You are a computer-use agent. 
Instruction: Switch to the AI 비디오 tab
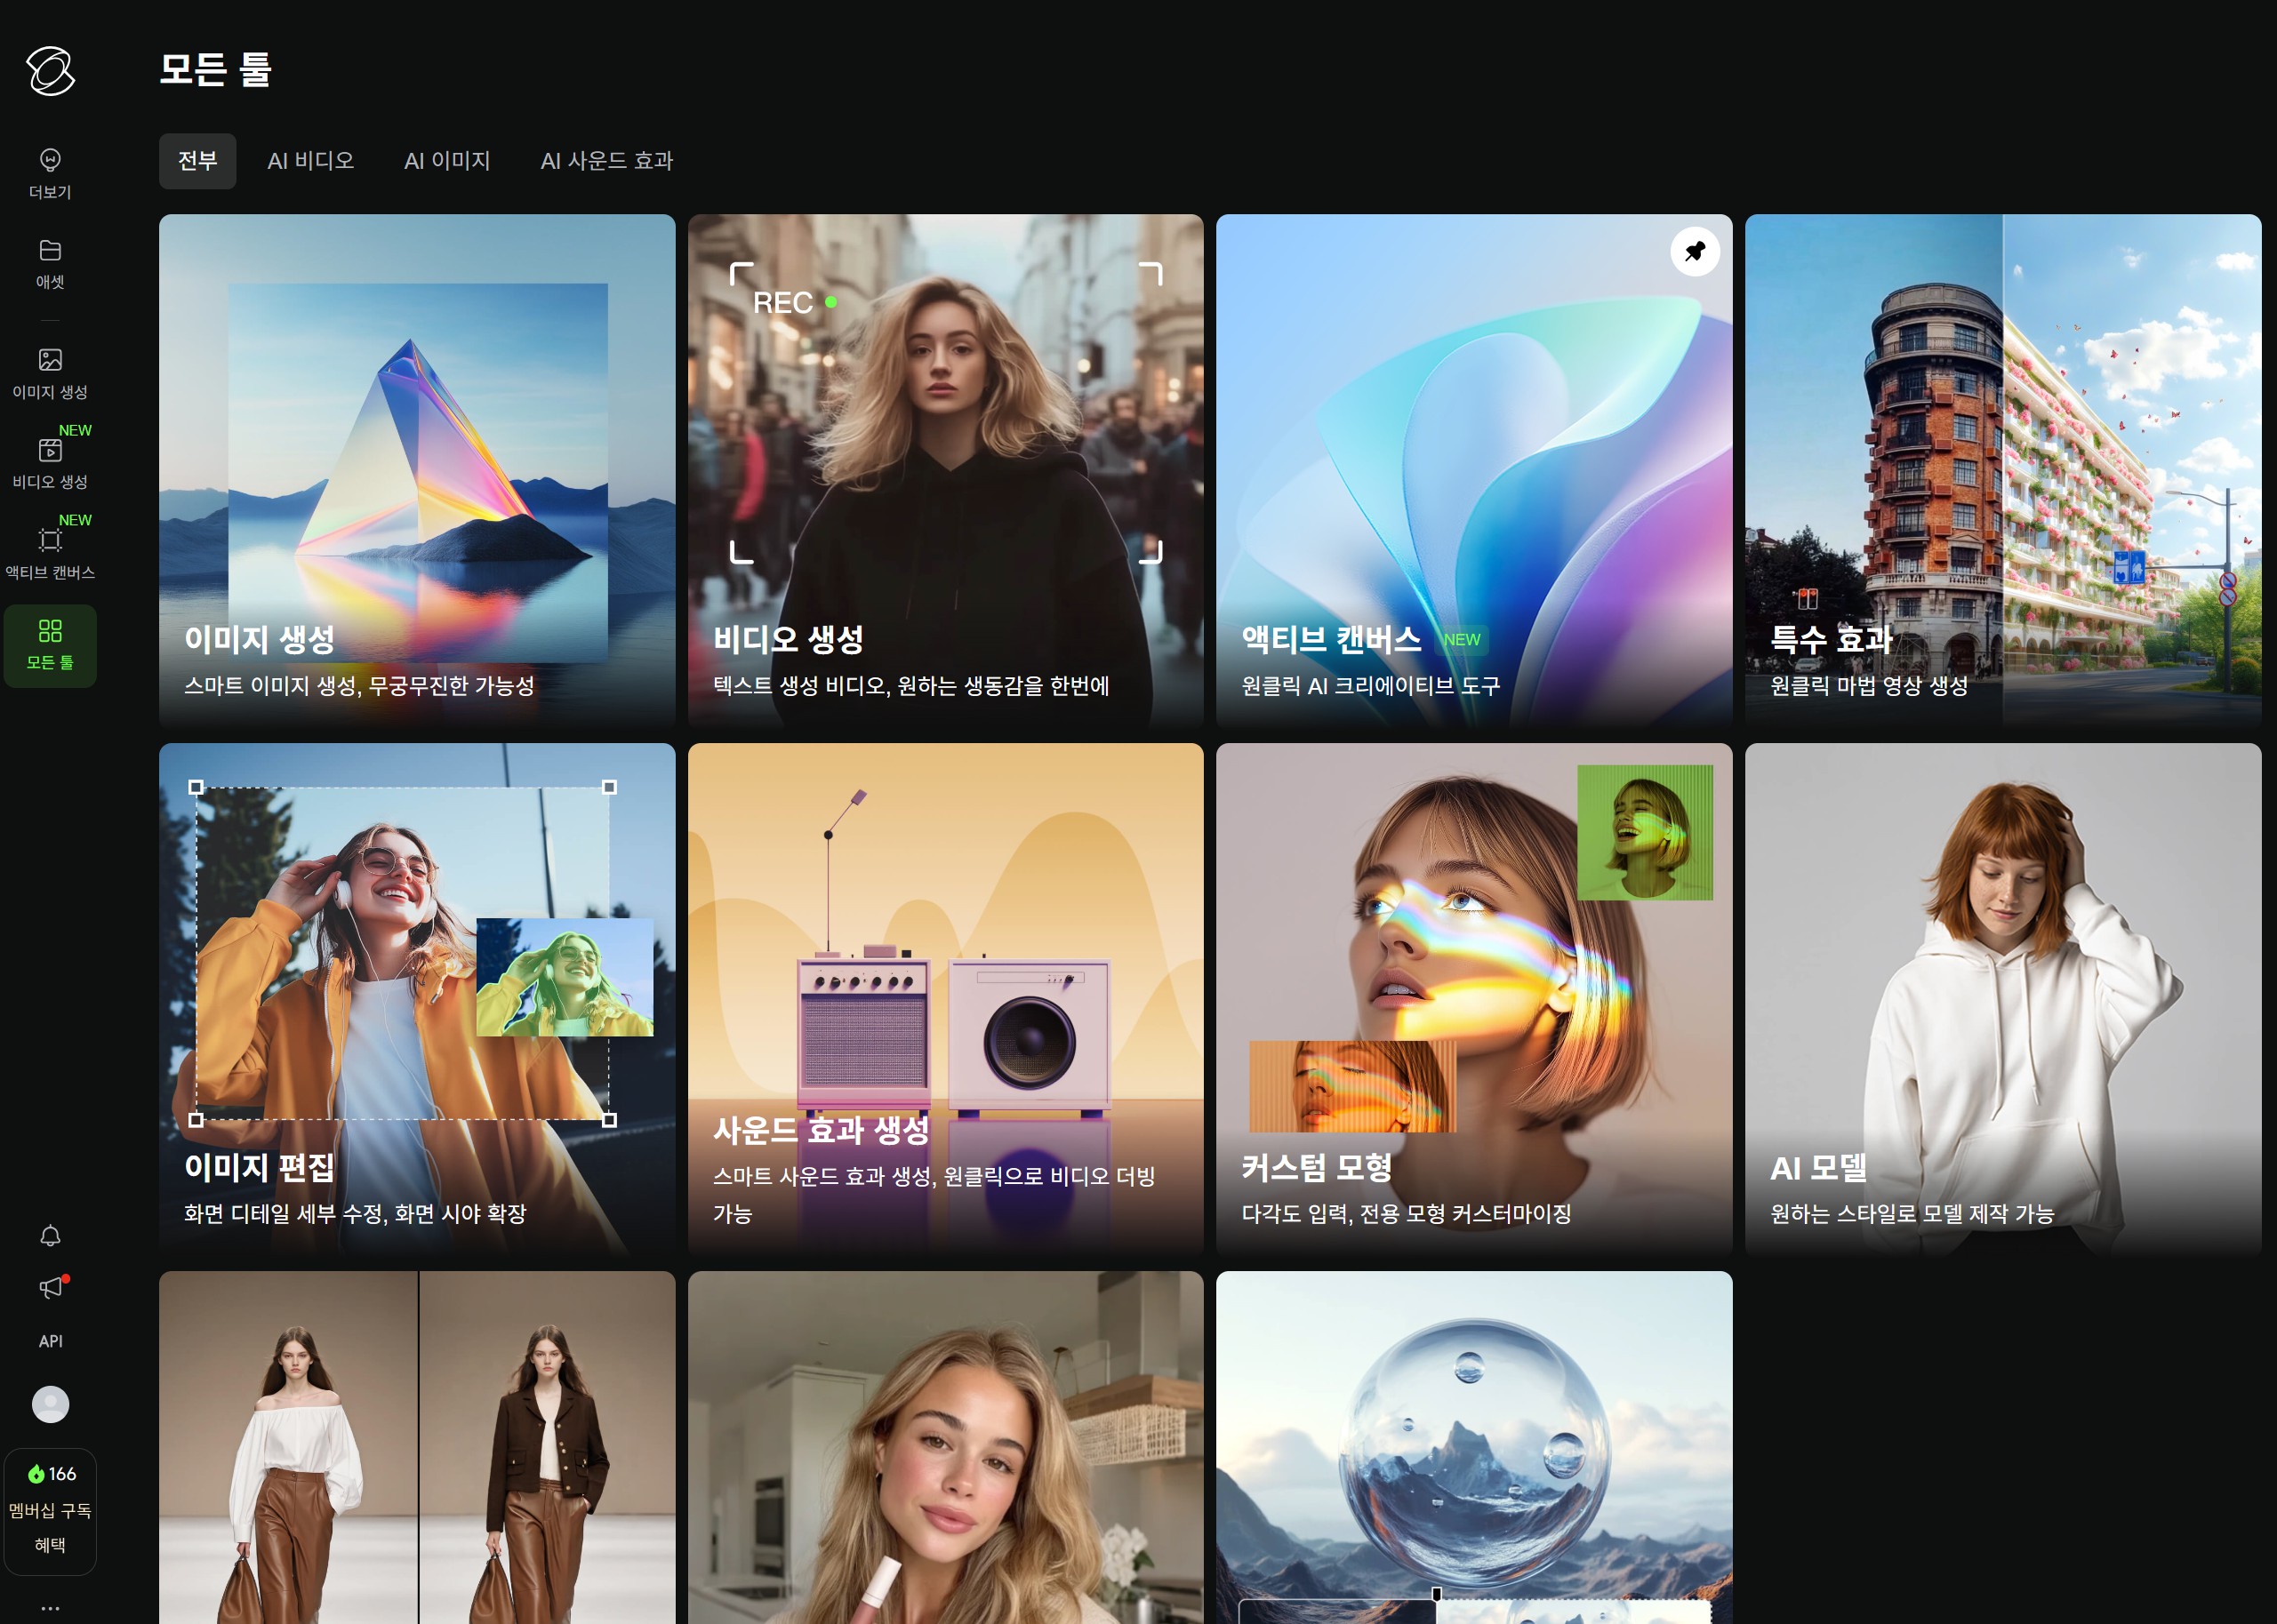(310, 161)
